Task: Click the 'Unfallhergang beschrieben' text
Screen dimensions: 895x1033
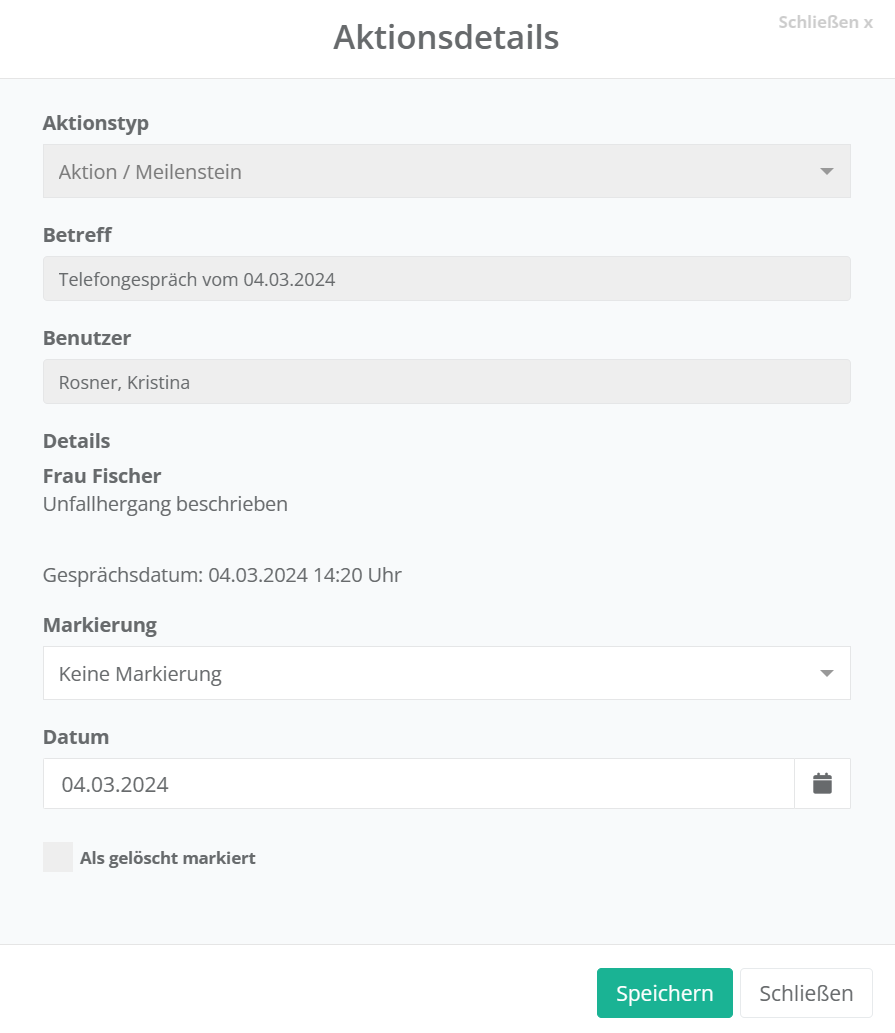Action: click(165, 504)
